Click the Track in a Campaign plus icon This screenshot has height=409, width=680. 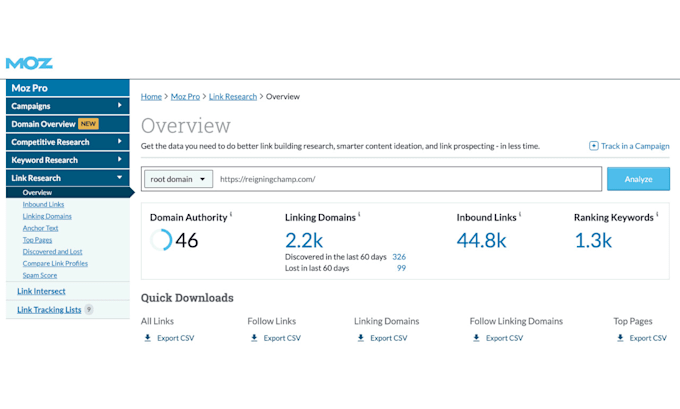[593, 146]
